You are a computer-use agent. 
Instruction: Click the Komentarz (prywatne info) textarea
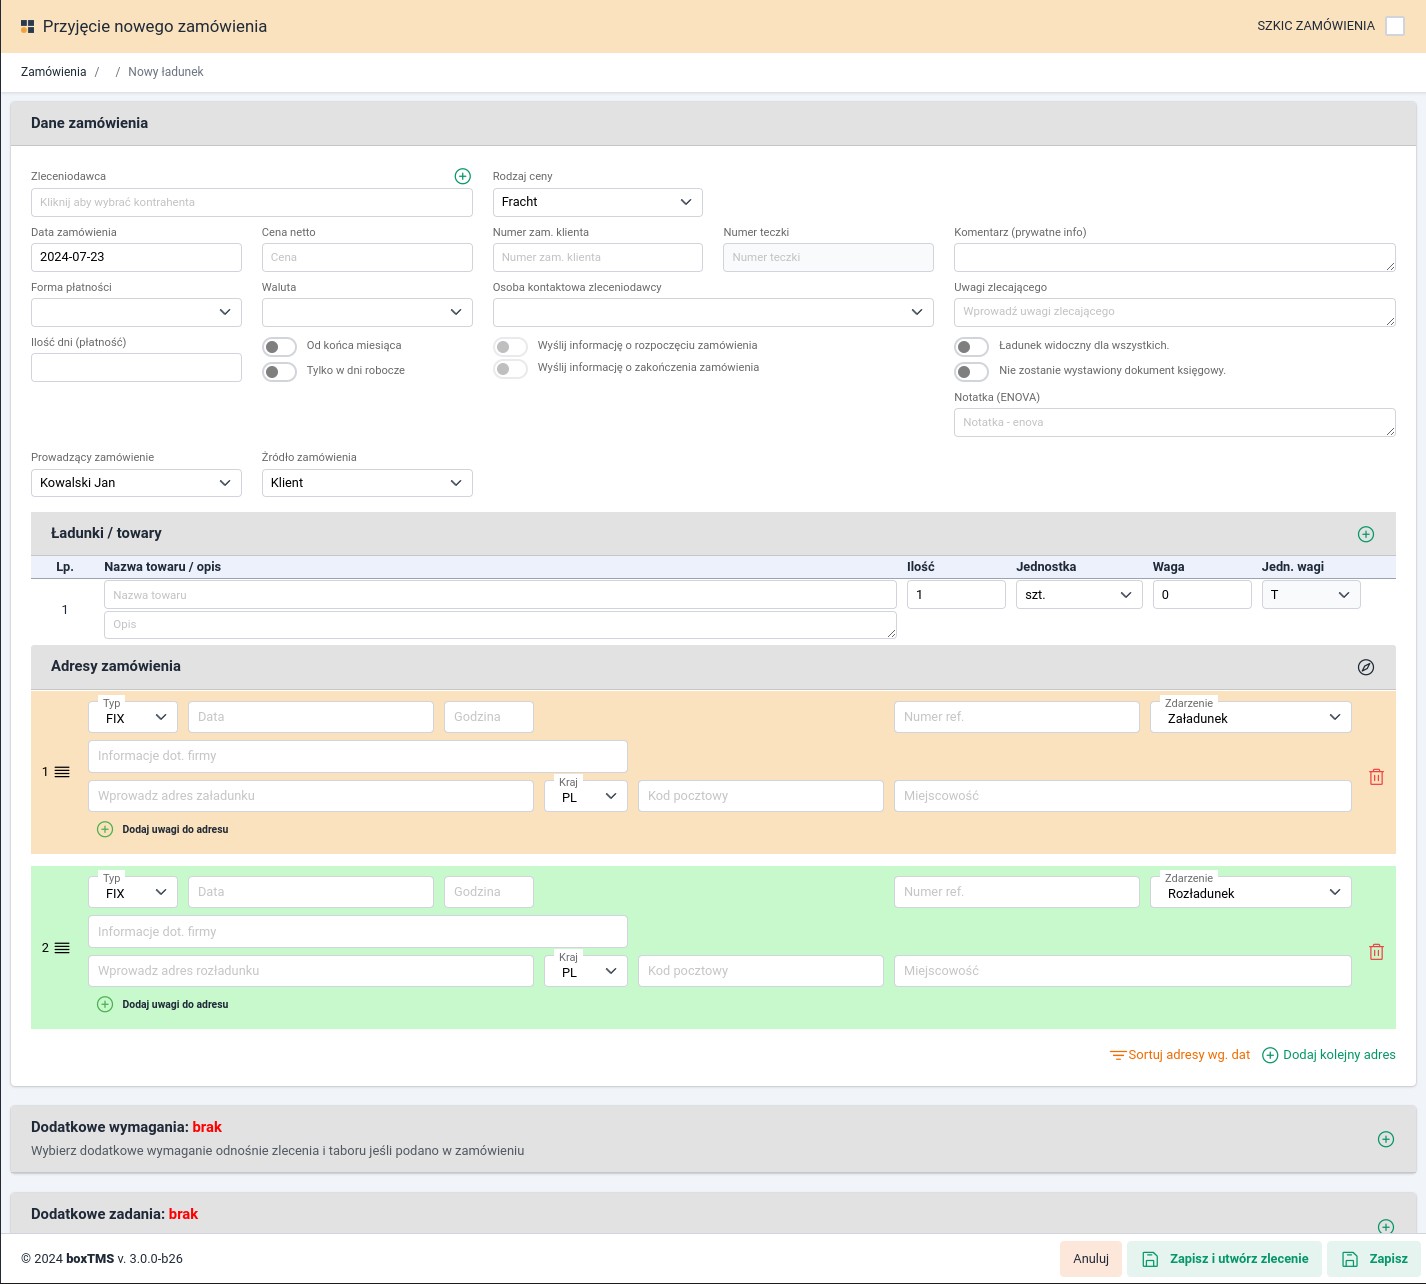click(x=1175, y=257)
